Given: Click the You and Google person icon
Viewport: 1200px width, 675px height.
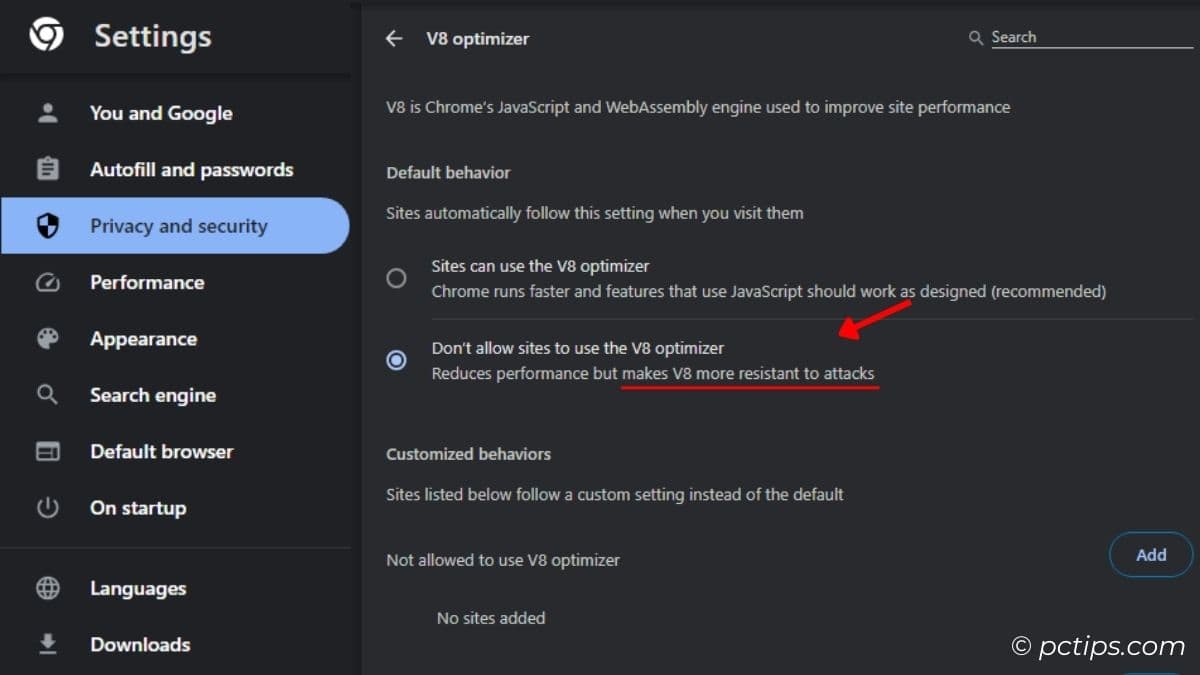Looking at the screenshot, I should pyautogui.click(x=47, y=113).
